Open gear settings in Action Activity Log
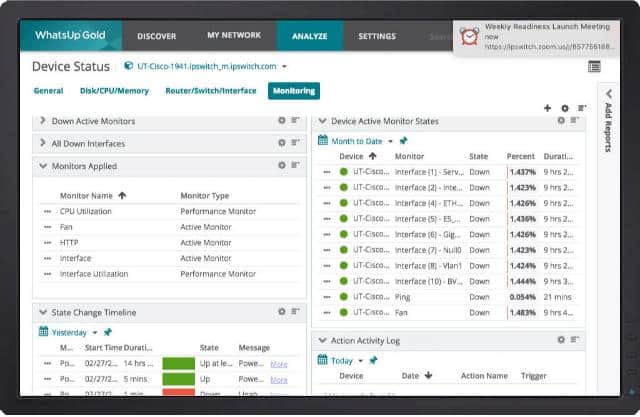The image size is (640, 417). (x=561, y=340)
